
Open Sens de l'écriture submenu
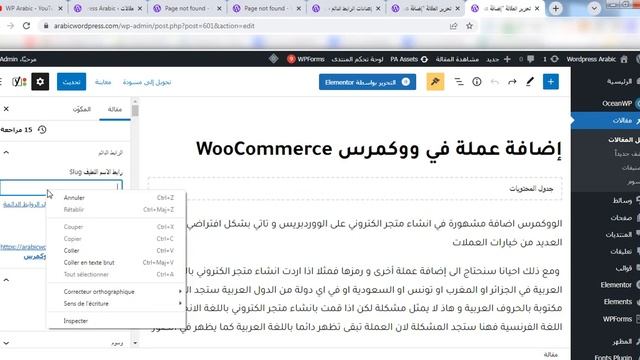click(x=117, y=303)
